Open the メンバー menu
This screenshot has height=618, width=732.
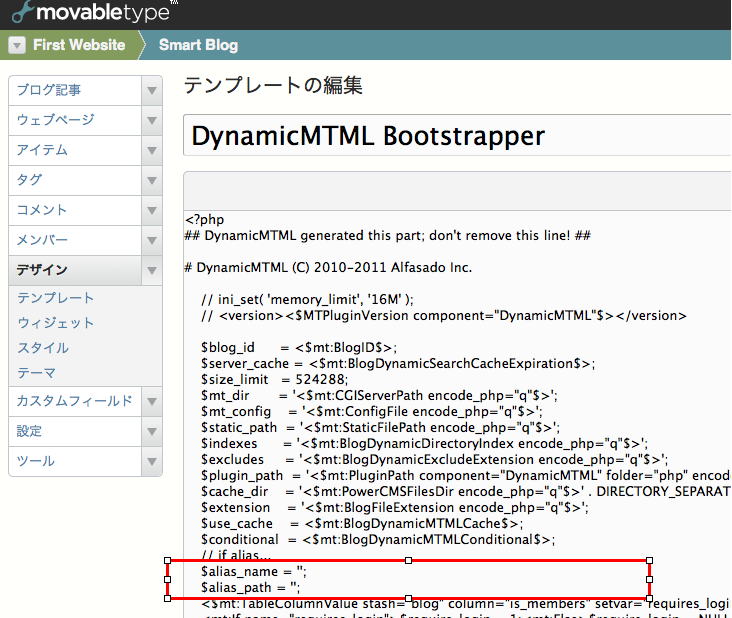pyautogui.click(x=75, y=240)
